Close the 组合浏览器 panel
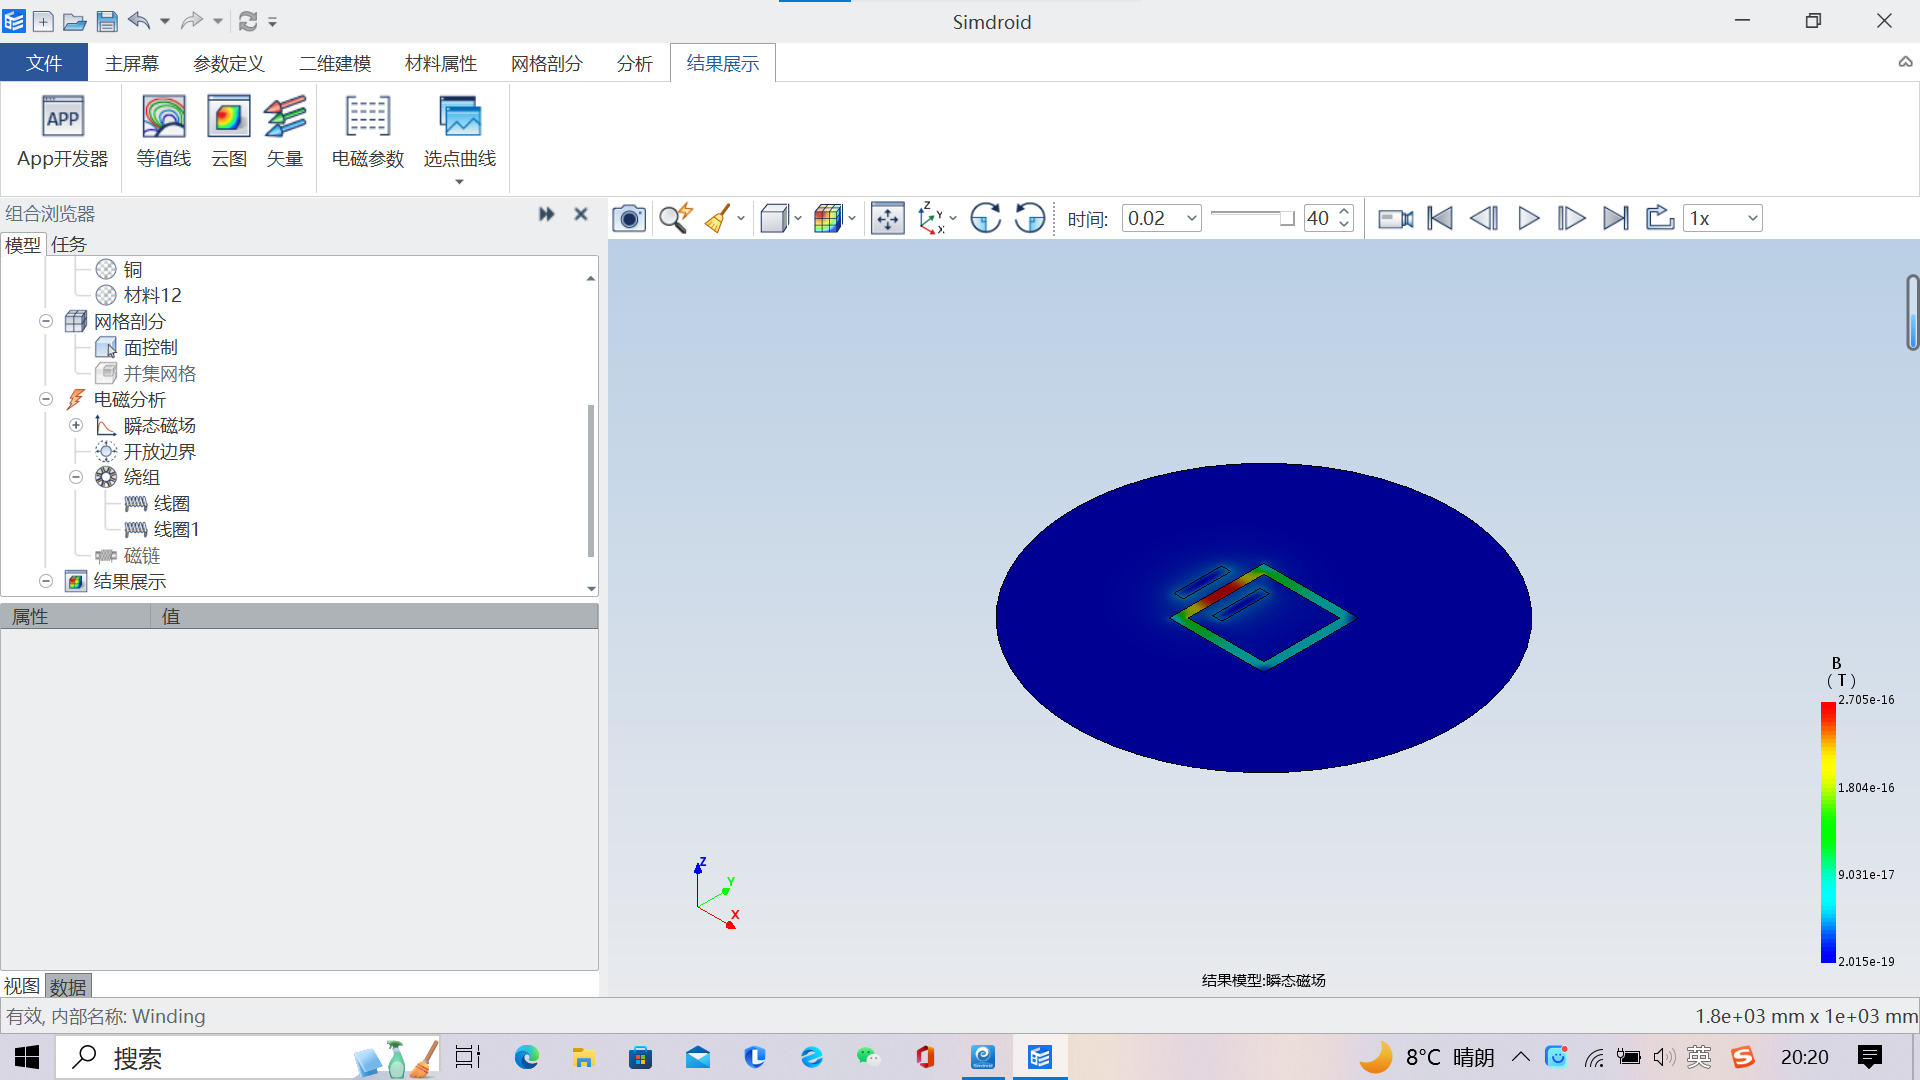 581,214
